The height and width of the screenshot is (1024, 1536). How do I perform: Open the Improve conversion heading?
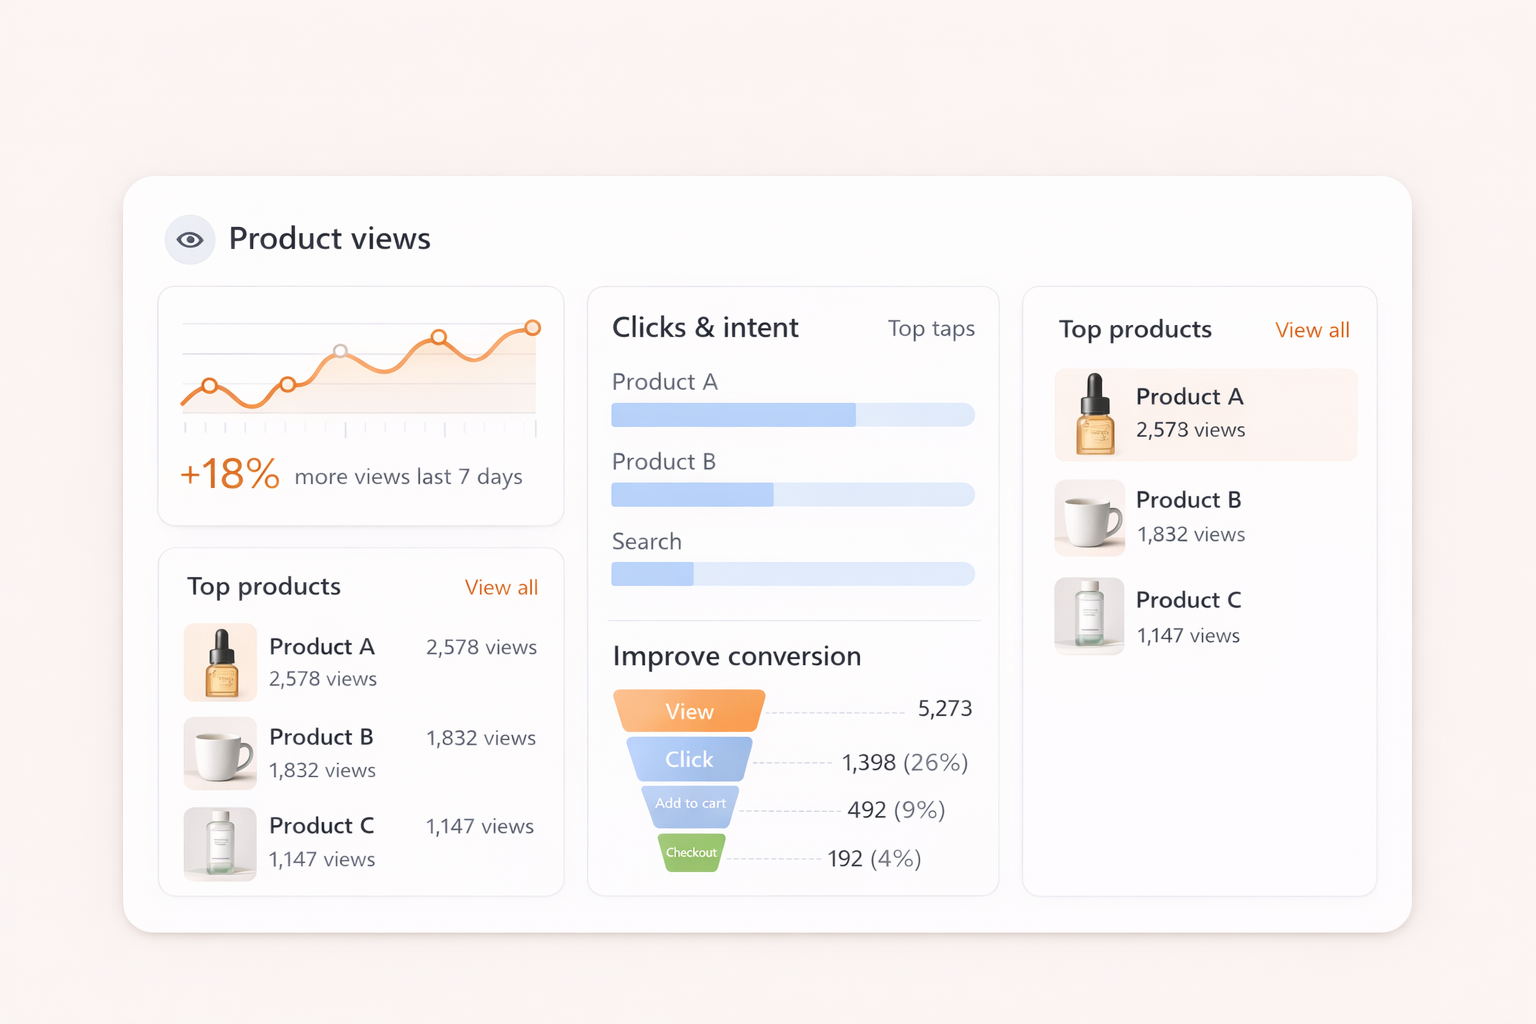tap(737, 656)
